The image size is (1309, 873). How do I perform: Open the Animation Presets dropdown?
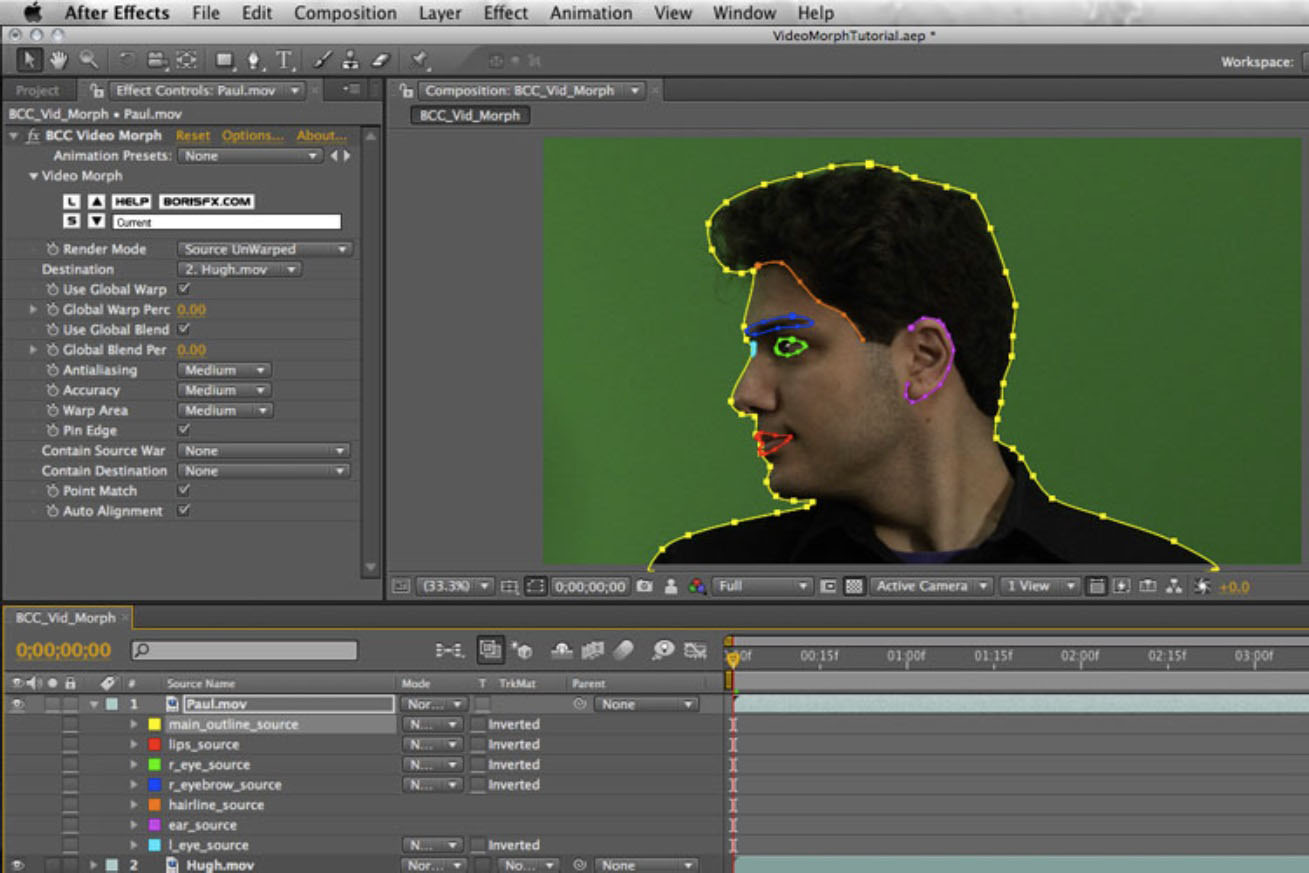[x=250, y=156]
